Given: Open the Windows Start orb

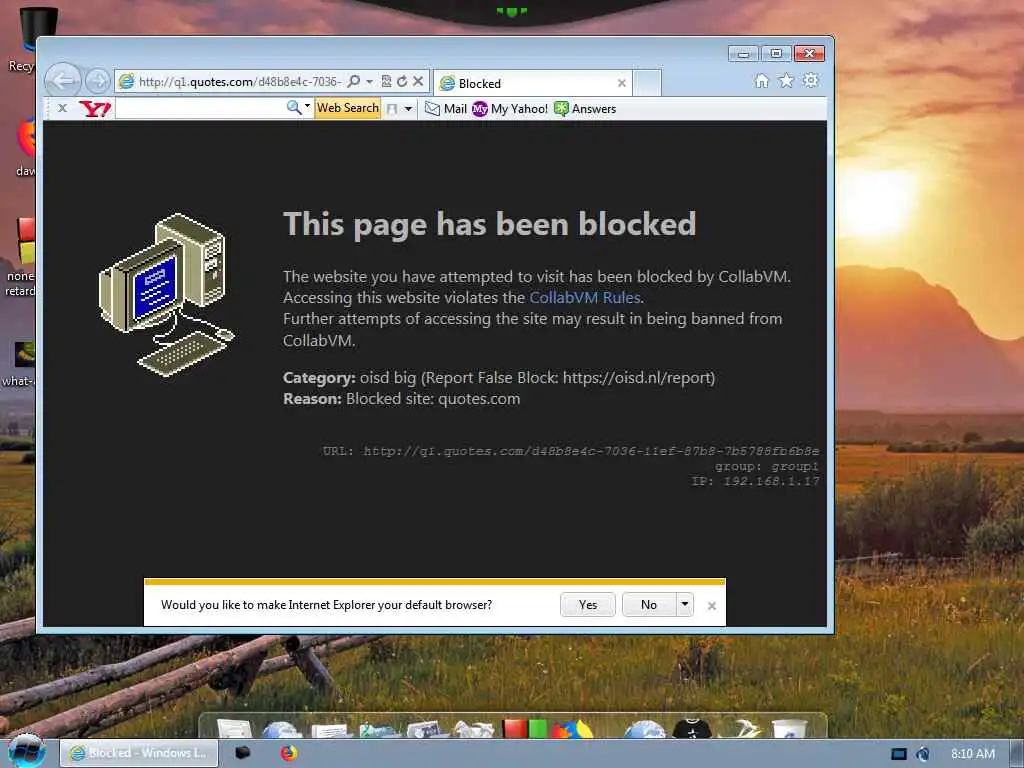Looking at the screenshot, I should [26, 752].
